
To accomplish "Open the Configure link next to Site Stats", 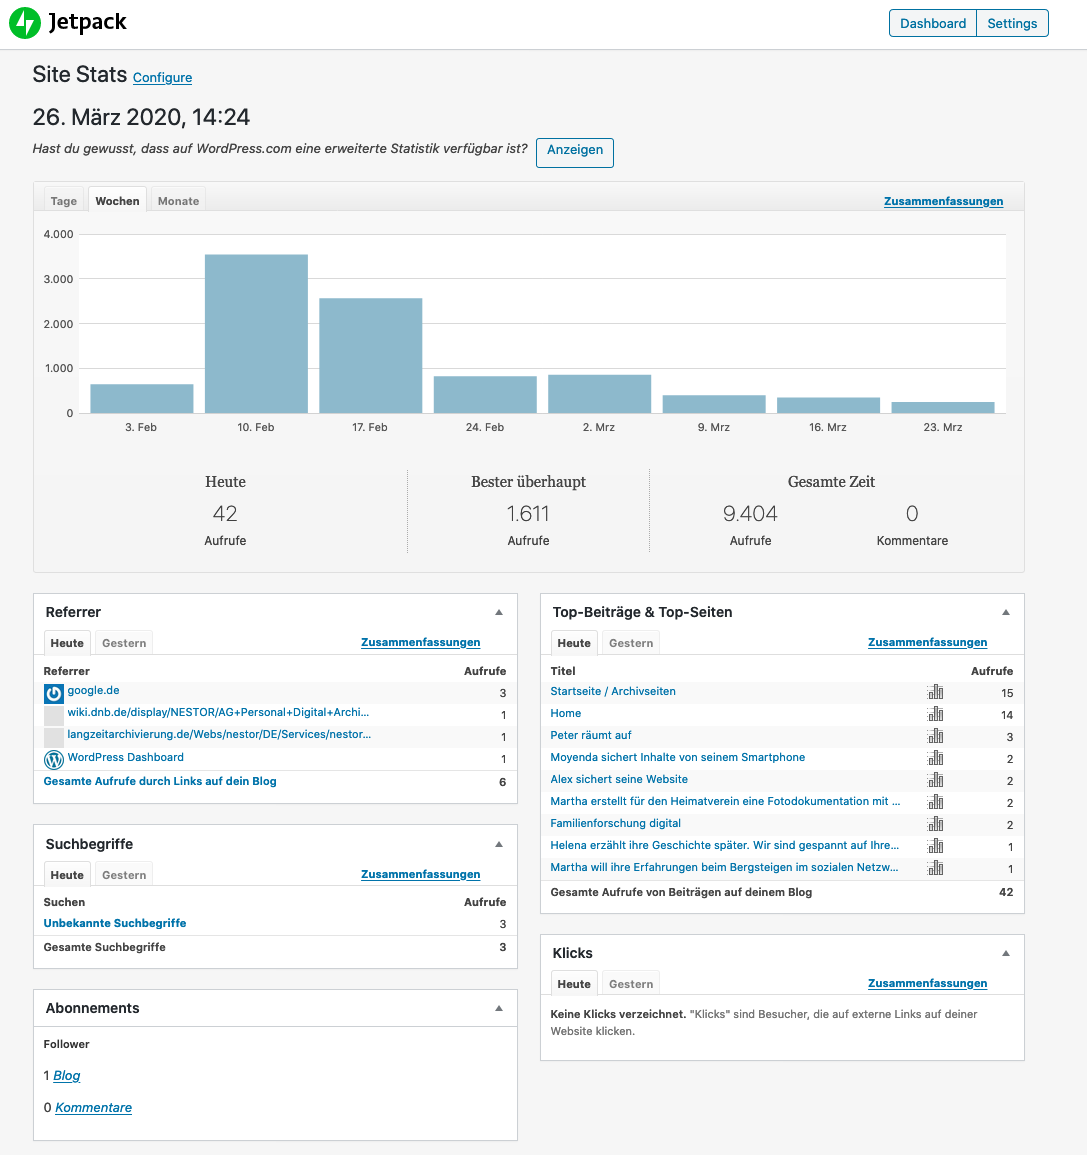I will tap(162, 78).
